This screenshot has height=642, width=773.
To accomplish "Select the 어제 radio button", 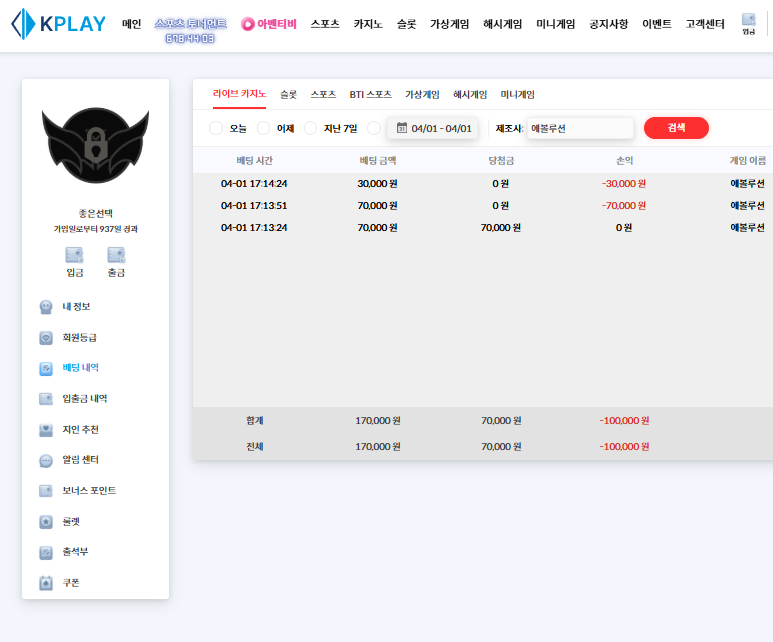I will pos(264,128).
